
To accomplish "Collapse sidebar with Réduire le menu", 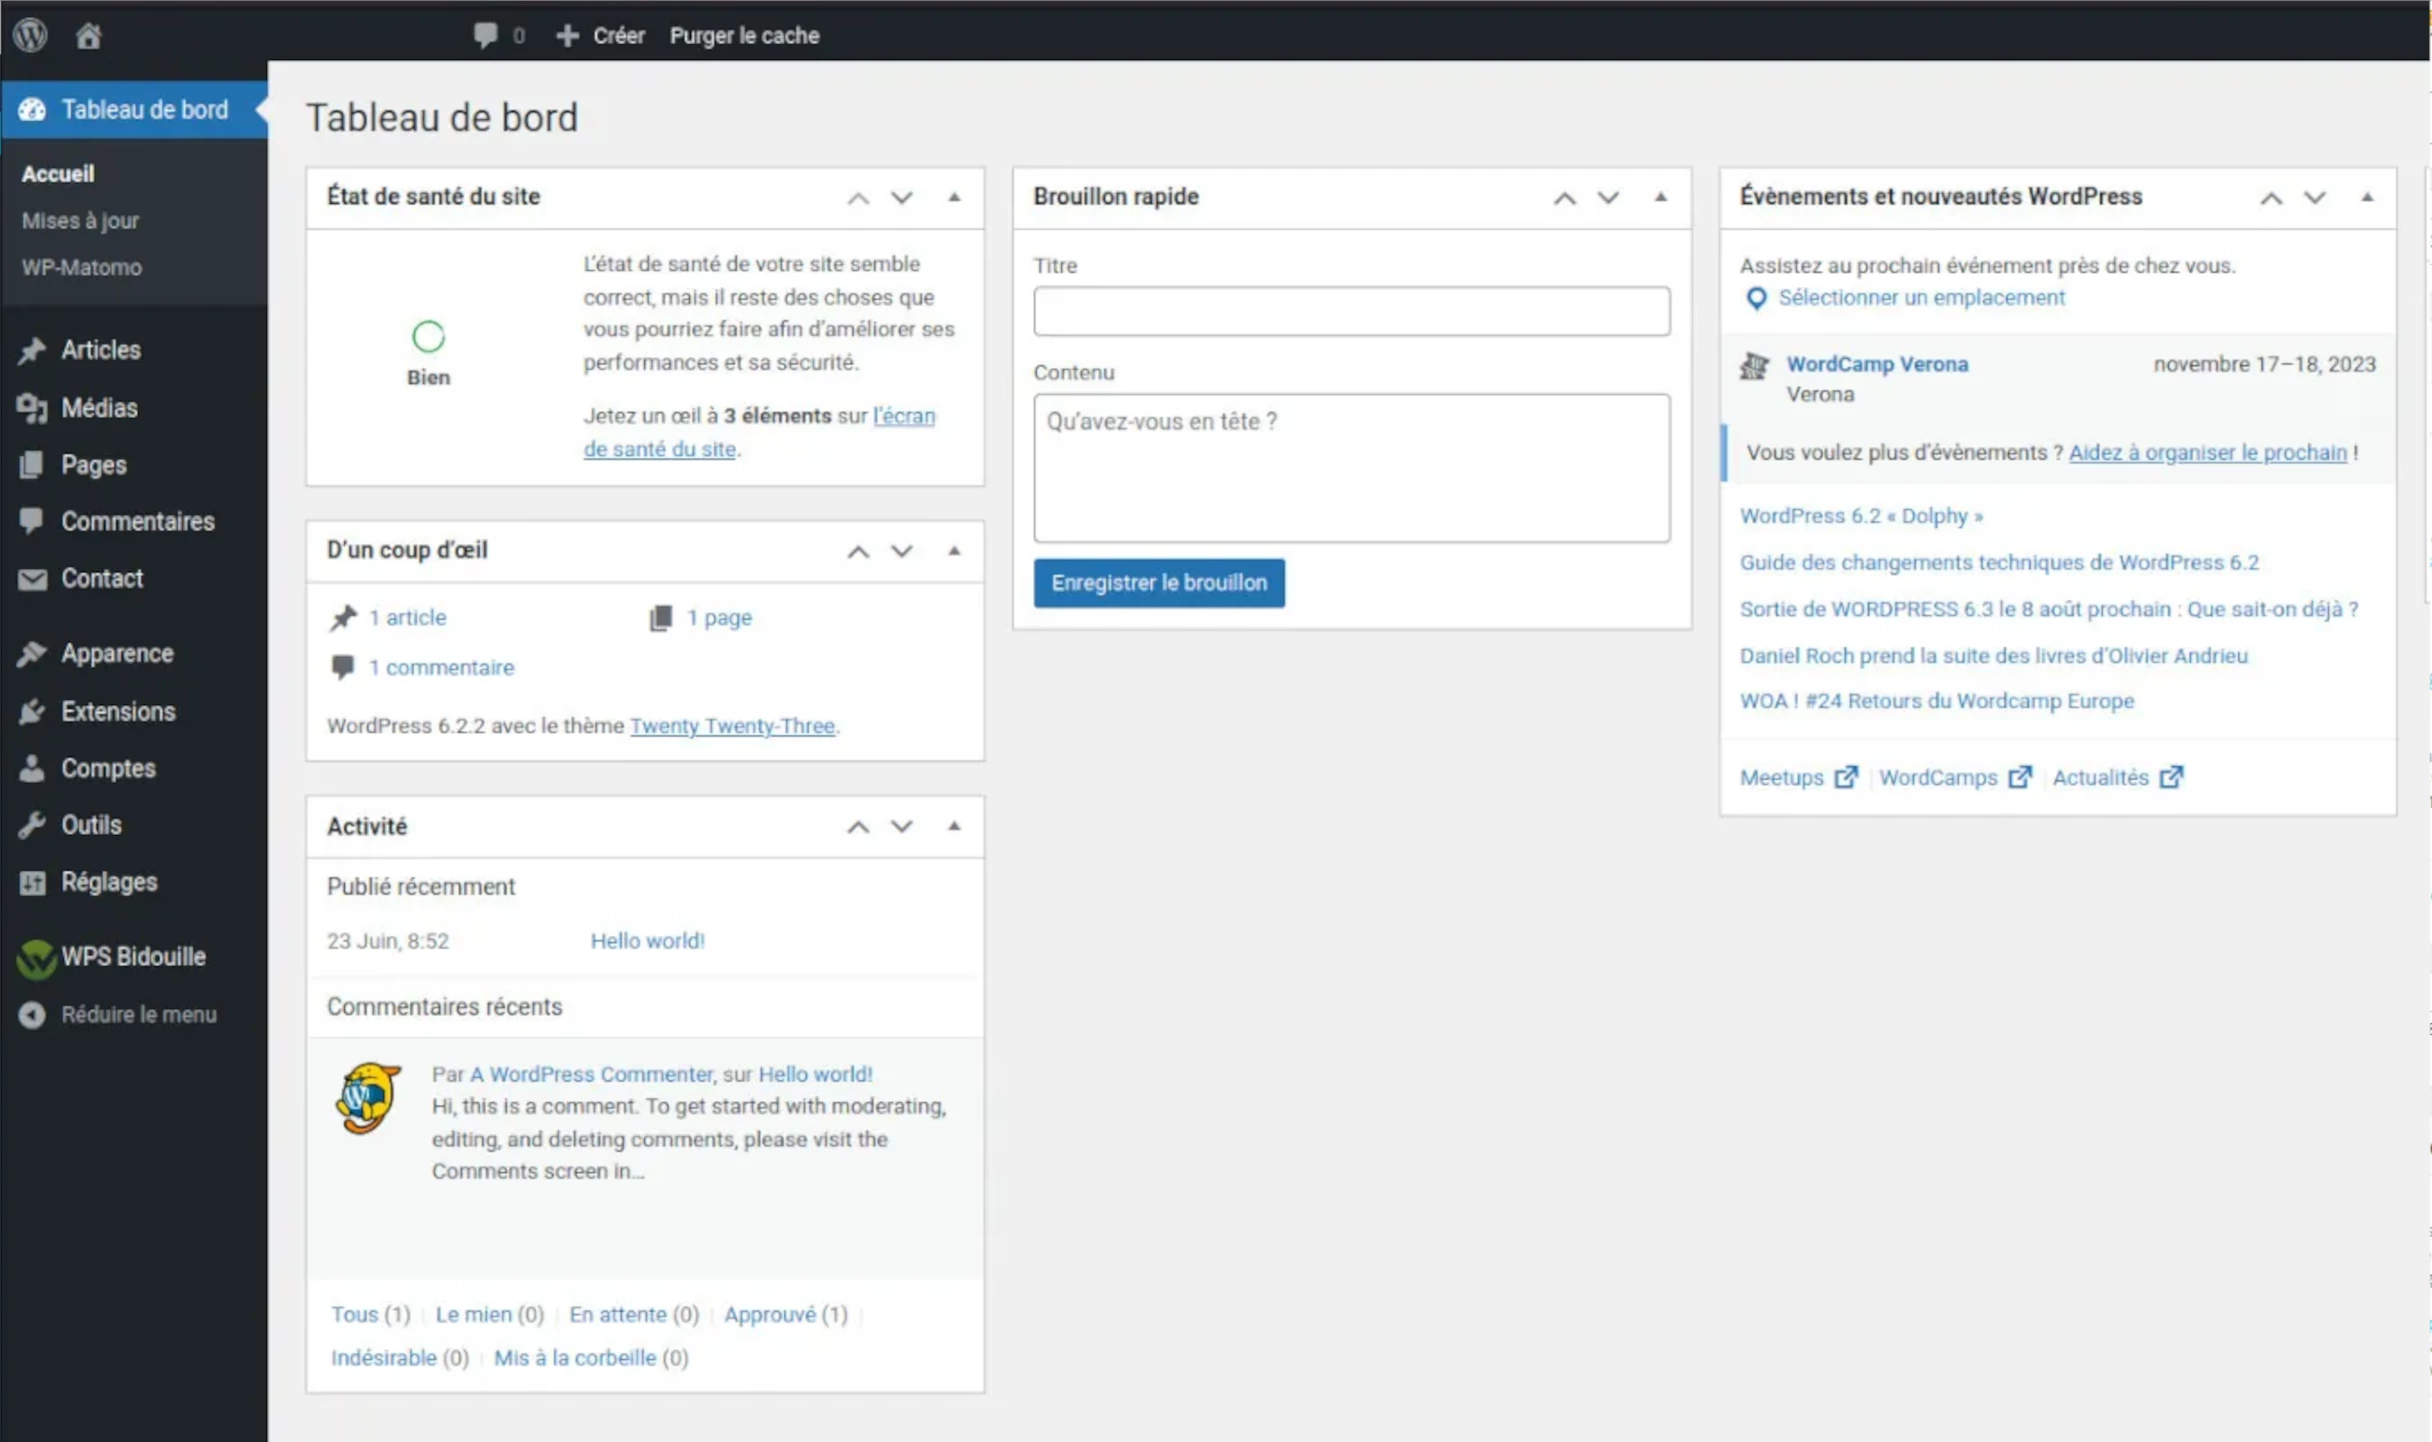I will point(137,1014).
